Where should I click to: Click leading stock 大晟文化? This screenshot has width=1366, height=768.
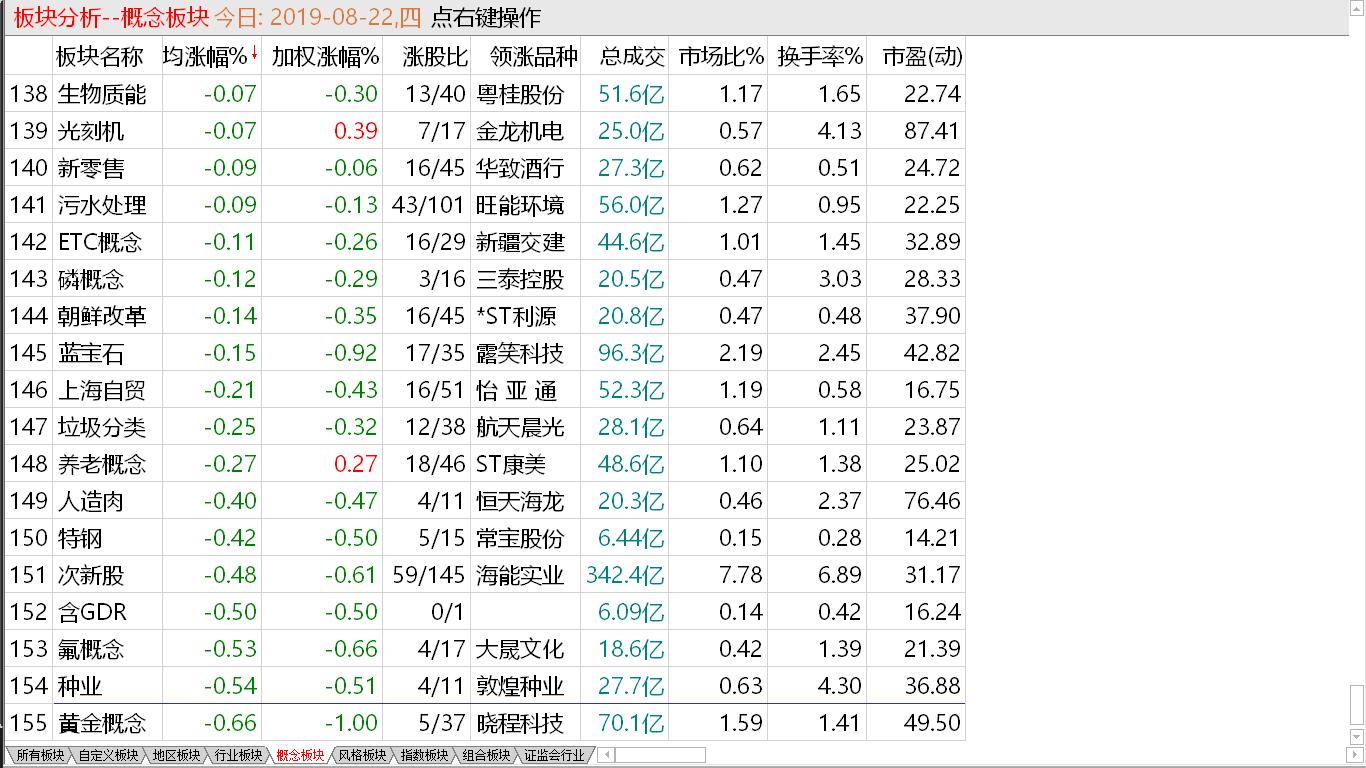[520, 649]
